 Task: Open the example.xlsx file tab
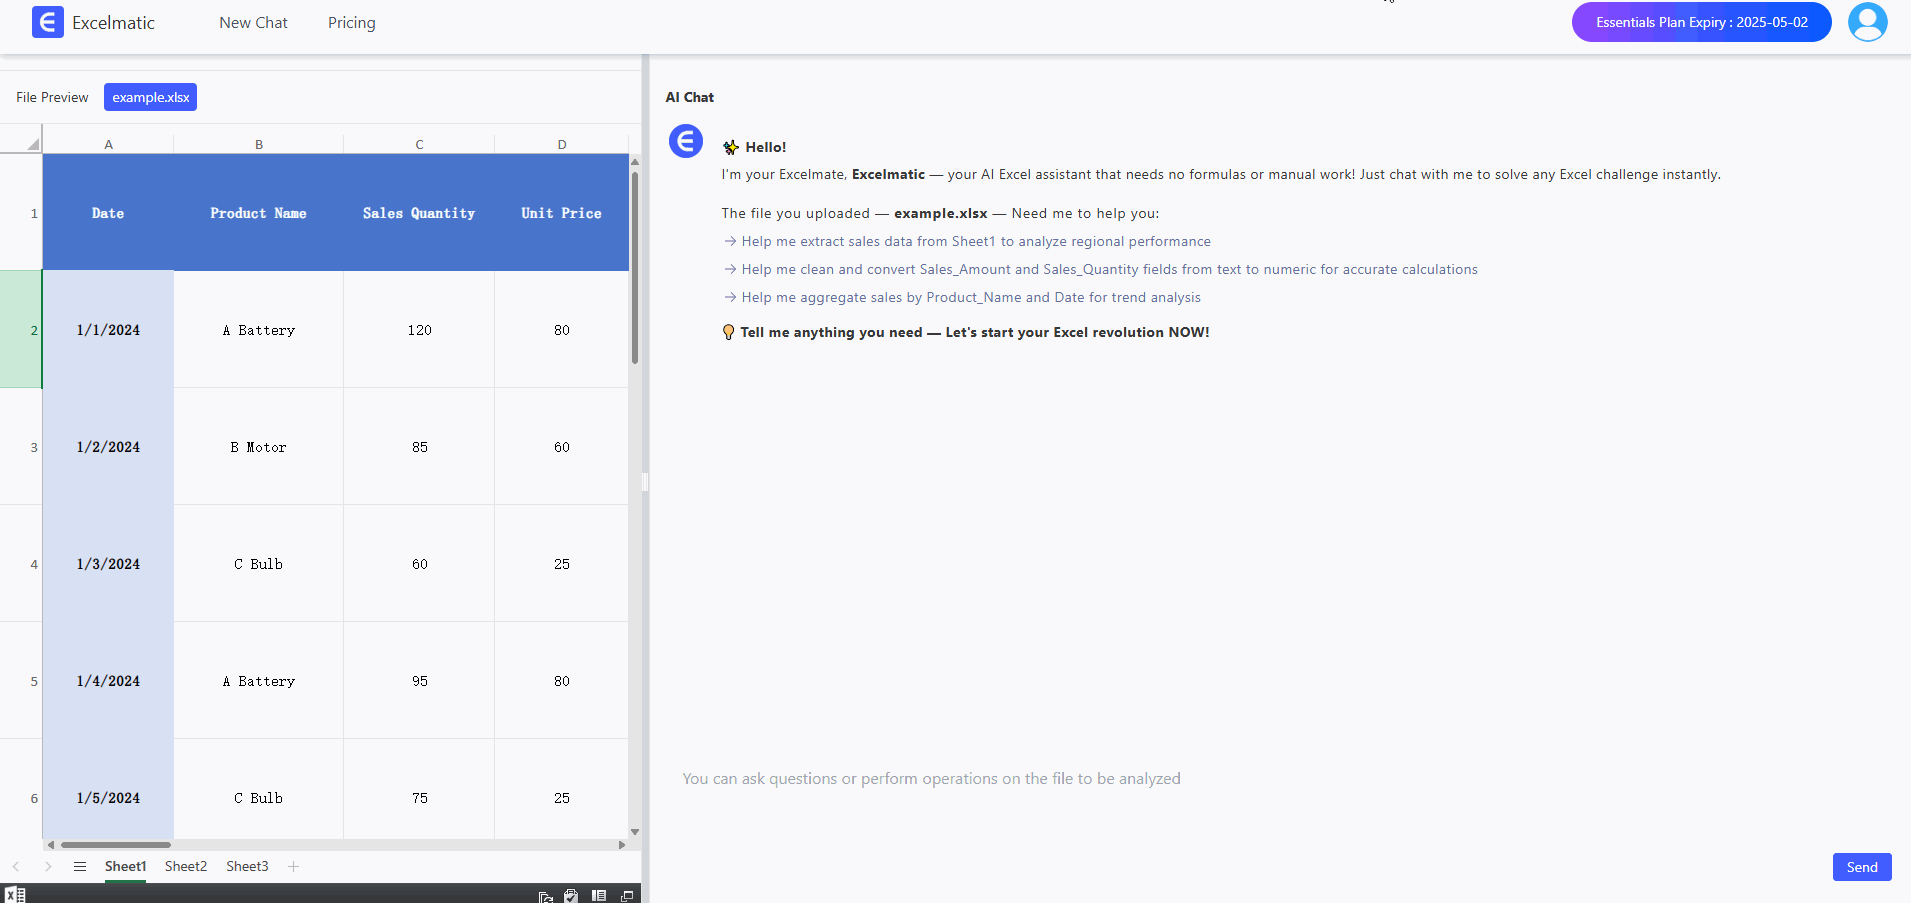pos(150,97)
